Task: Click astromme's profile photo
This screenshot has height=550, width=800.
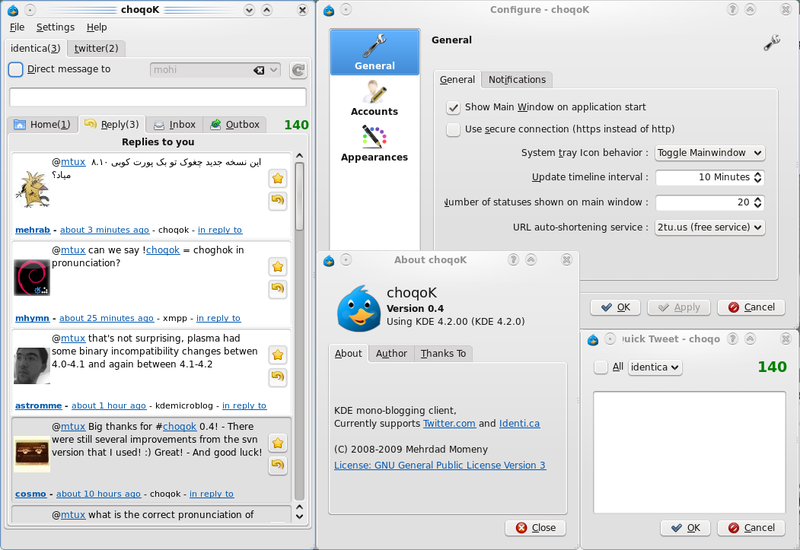Action: coord(32,365)
